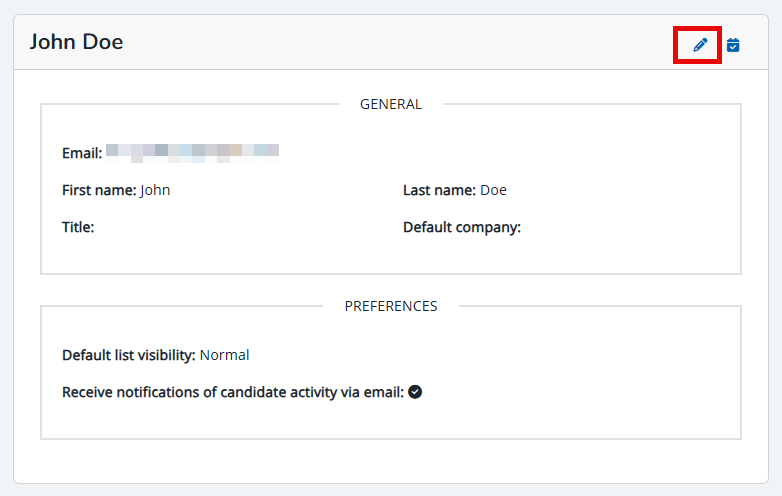Click the pencil edit icon
This screenshot has height=496, width=782.
click(700, 45)
